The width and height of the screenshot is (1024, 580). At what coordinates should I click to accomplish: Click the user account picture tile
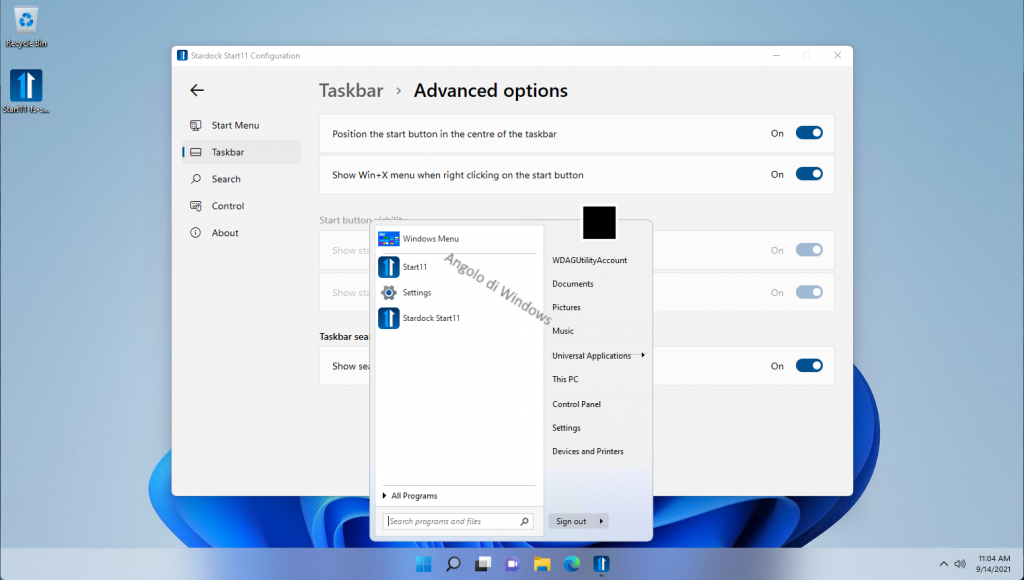click(598, 222)
